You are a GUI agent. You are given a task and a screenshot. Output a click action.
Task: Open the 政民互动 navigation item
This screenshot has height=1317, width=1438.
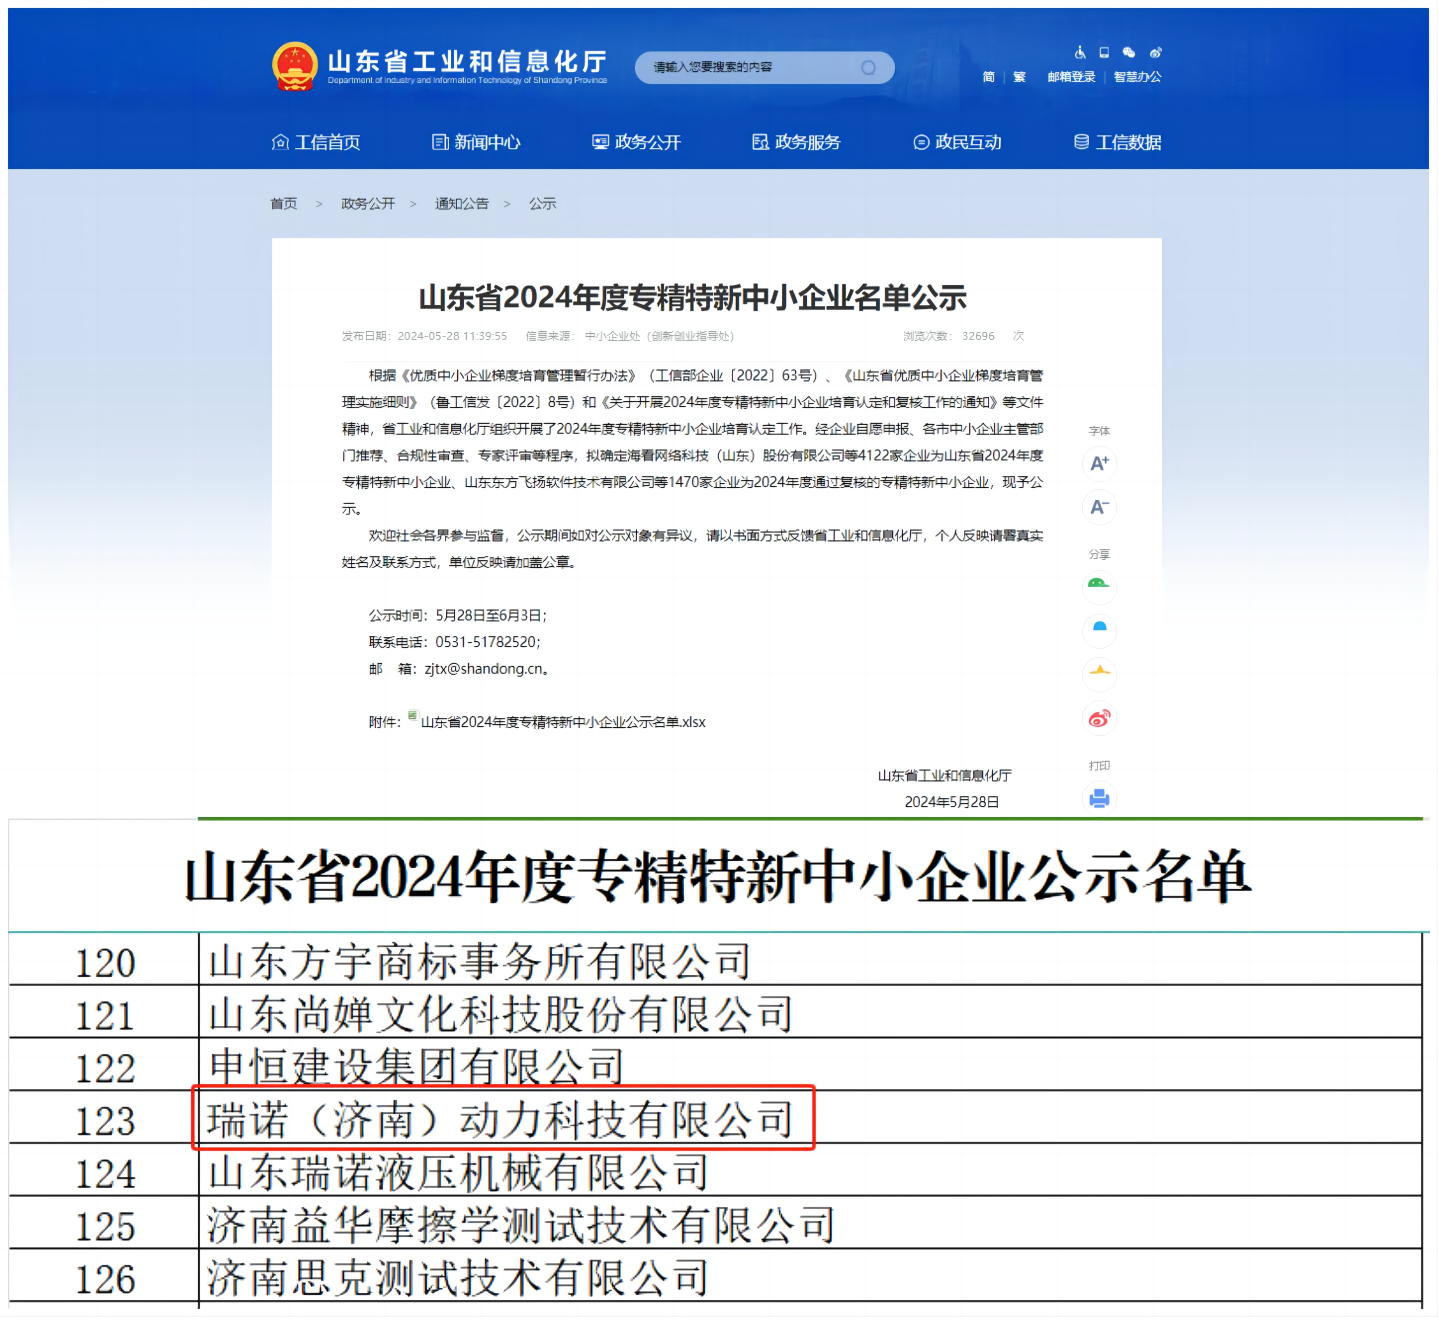coord(957,142)
